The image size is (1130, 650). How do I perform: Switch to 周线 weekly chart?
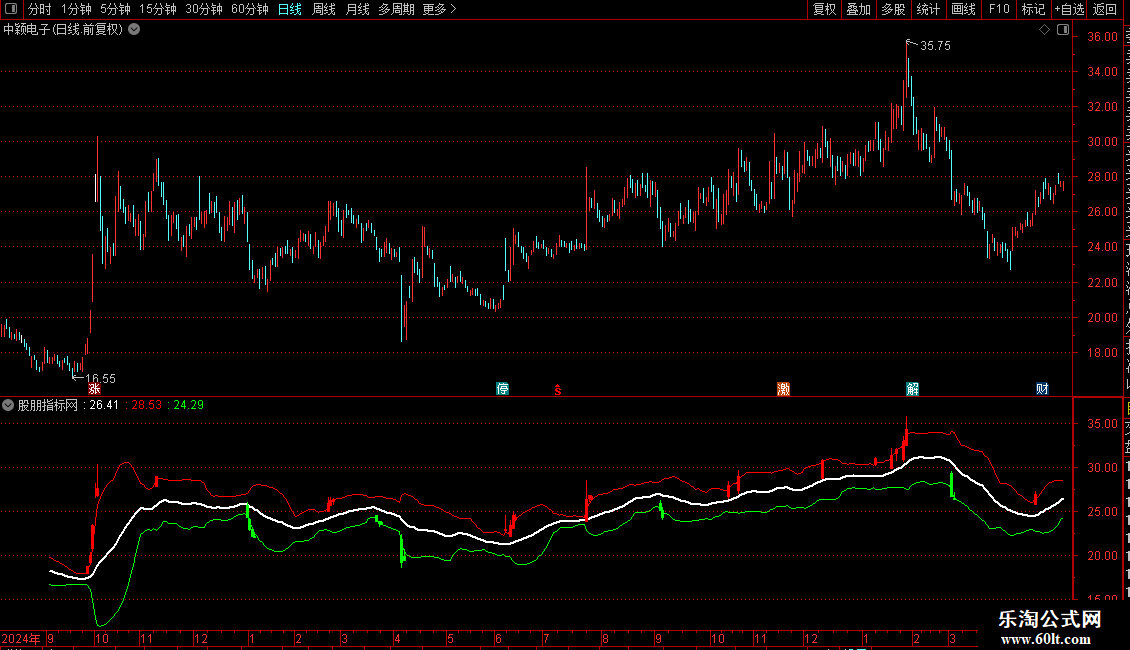[324, 9]
